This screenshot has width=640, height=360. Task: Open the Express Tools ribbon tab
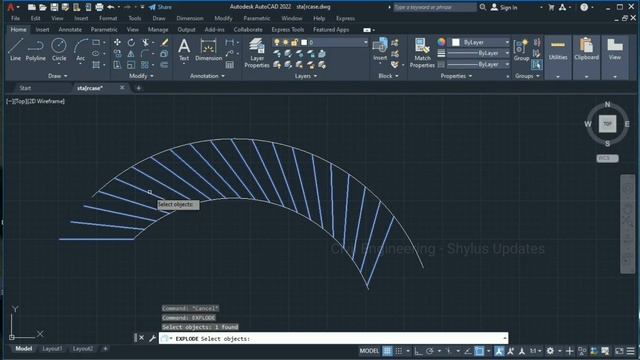point(287,29)
